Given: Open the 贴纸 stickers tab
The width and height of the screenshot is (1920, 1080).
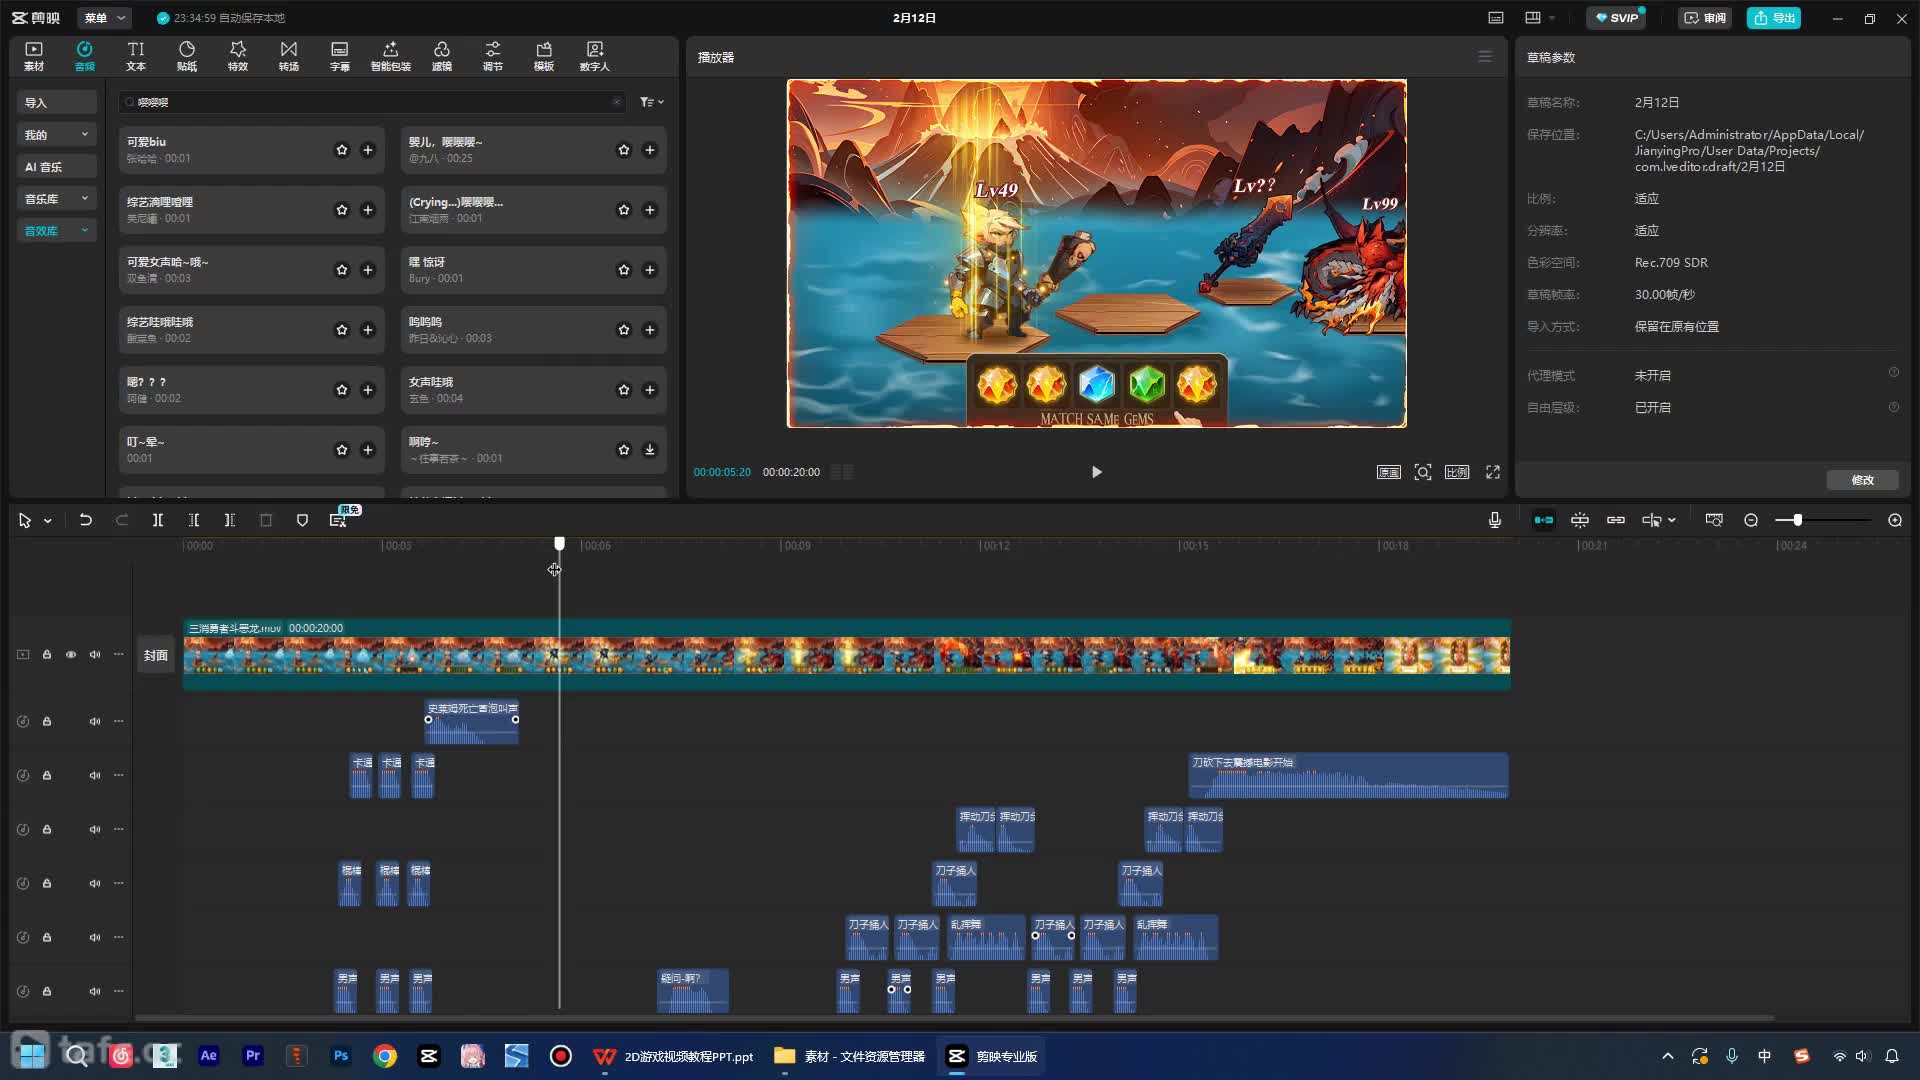Looking at the screenshot, I should (x=187, y=56).
